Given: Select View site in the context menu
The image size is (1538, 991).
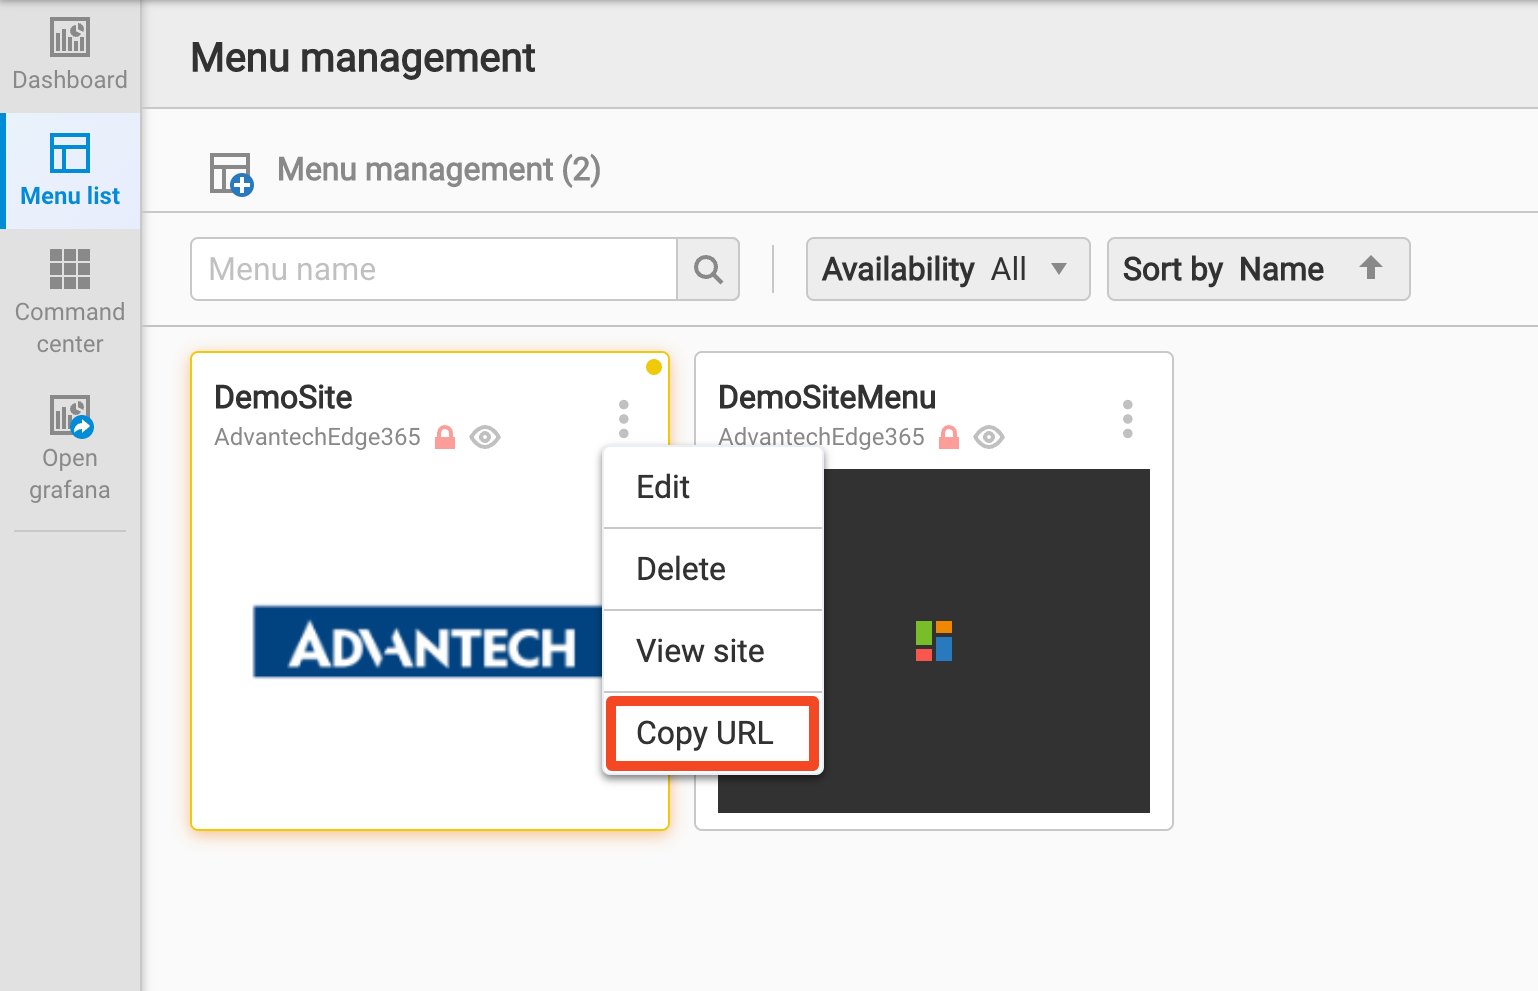Looking at the screenshot, I should (x=712, y=651).
